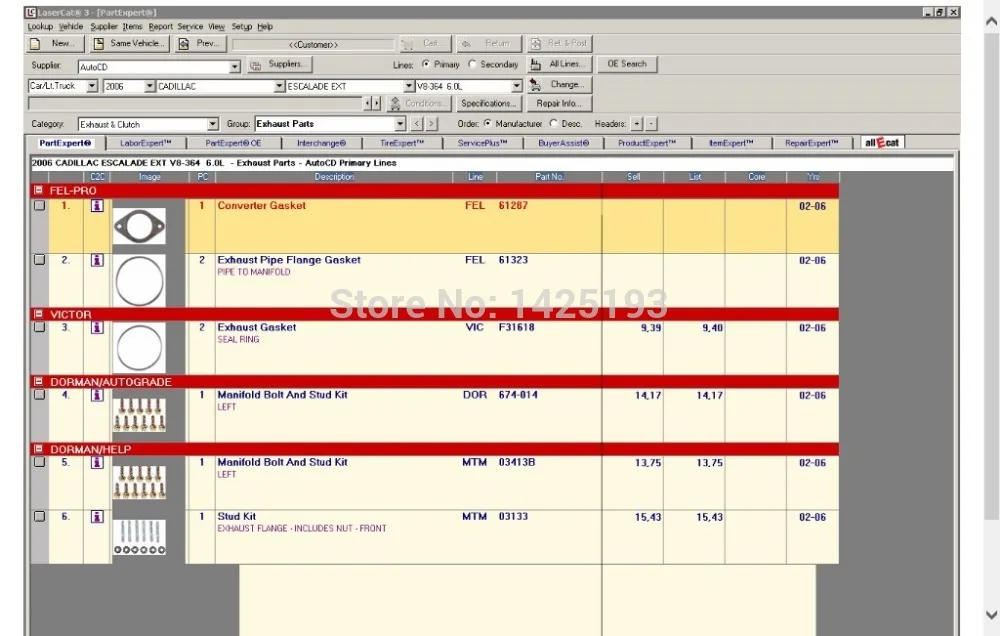The height and width of the screenshot is (636, 1000).
Task: Click the Converter Gasket image thumbnail
Action: point(139,226)
